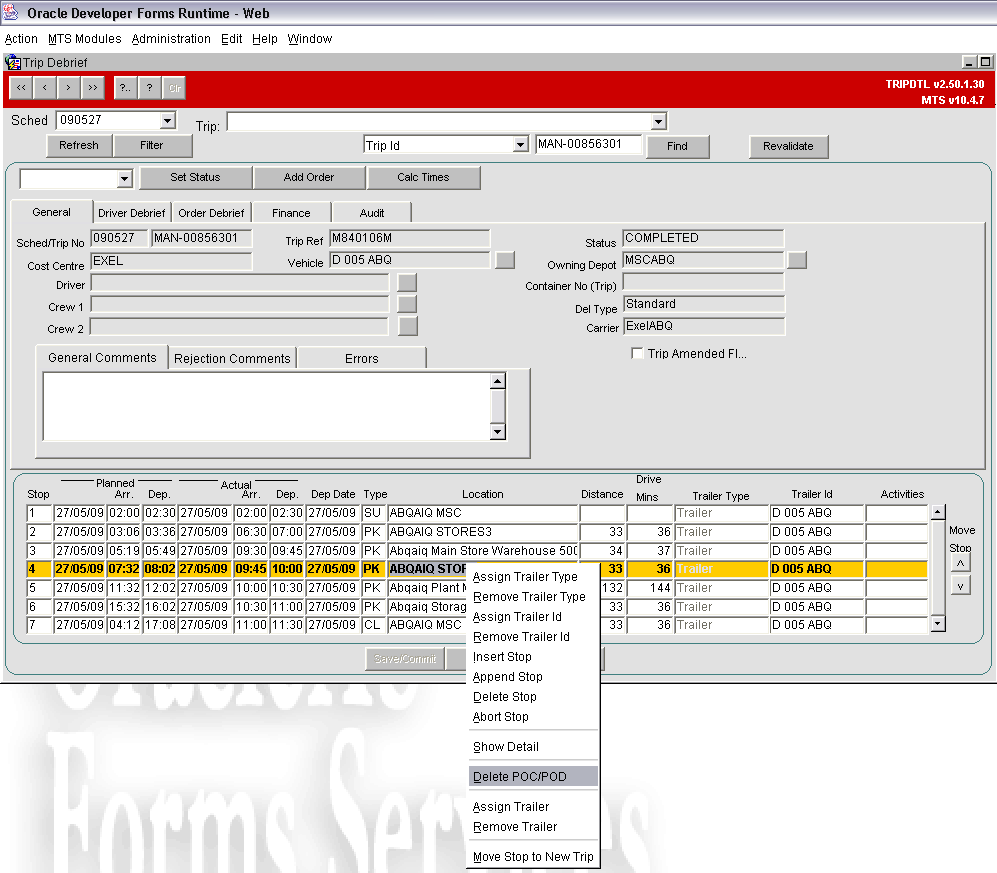This screenshot has width=997, height=873.
Task: Click the Find button
Action: pyautogui.click(x=677, y=146)
